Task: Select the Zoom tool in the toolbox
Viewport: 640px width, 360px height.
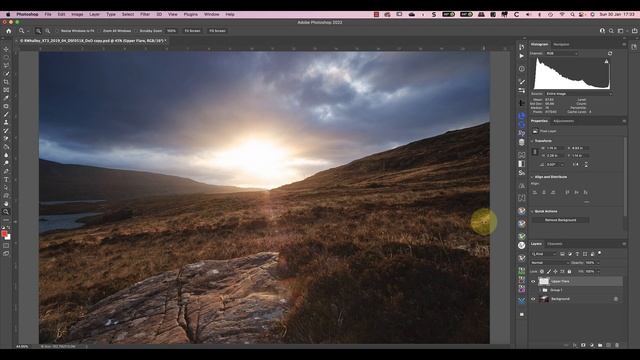Action: pyautogui.click(x=6, y=212)
